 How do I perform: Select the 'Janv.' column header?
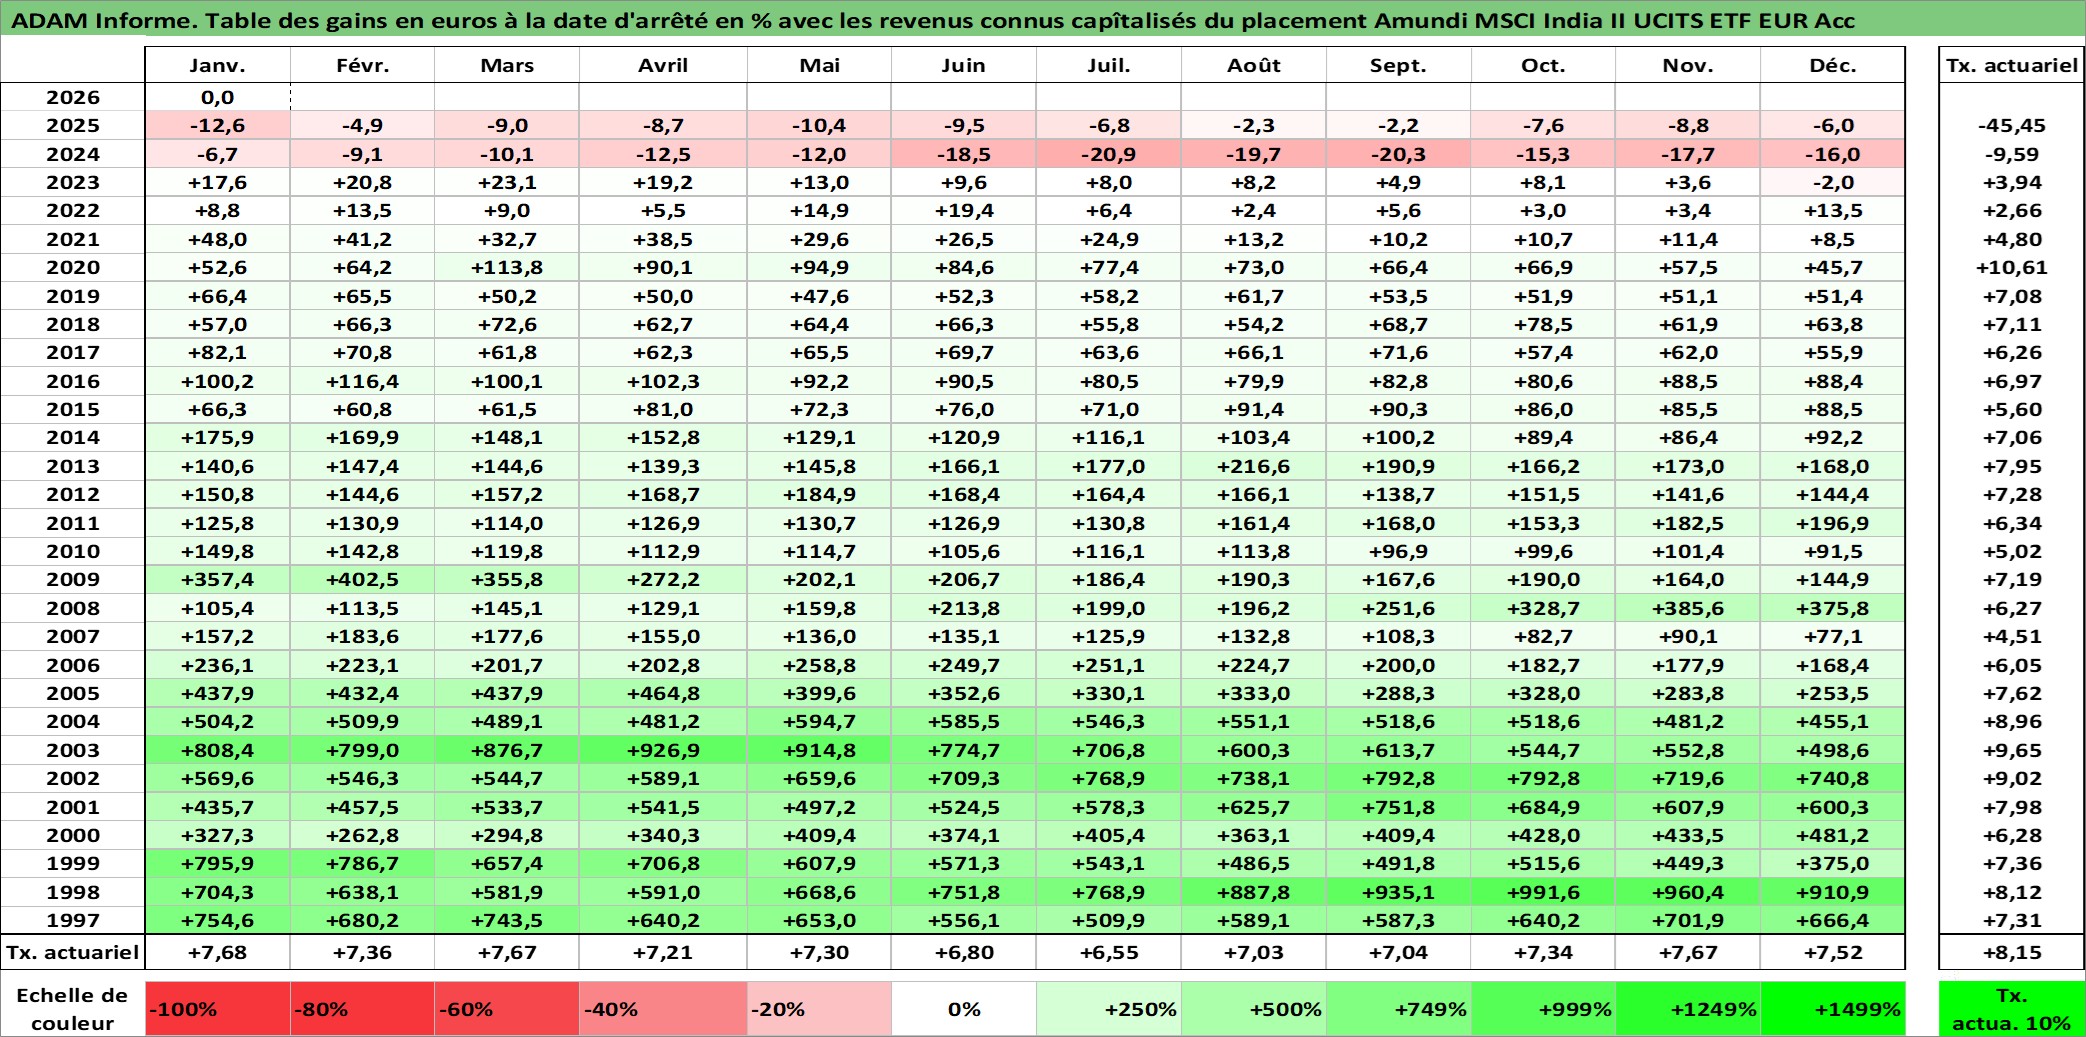click(218, 65)
